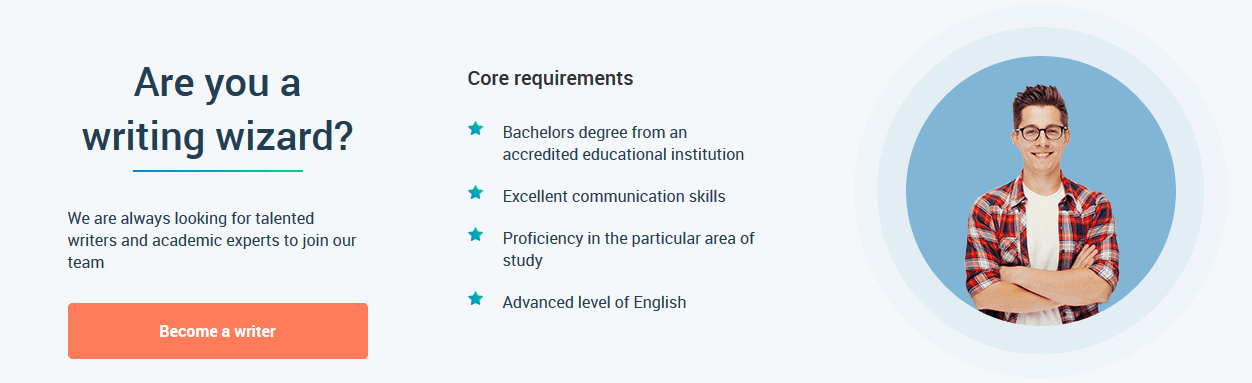This screenshot has width=1252, height=383.
Task: Click the Become a writer button
Action: [218, 331]
